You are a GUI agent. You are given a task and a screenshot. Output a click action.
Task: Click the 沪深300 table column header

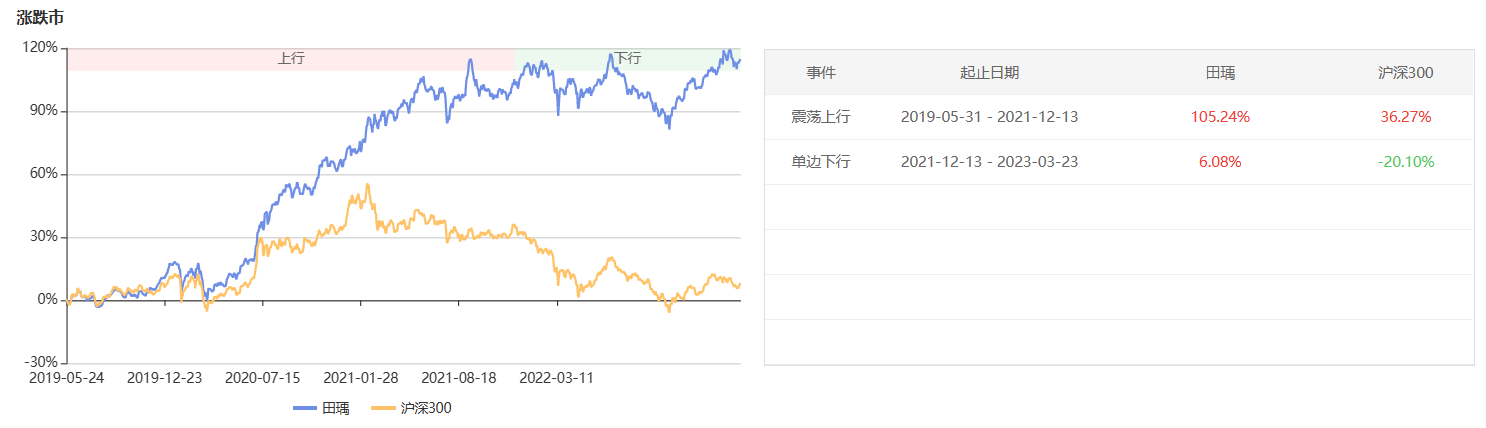click(x=1406, y=72)
